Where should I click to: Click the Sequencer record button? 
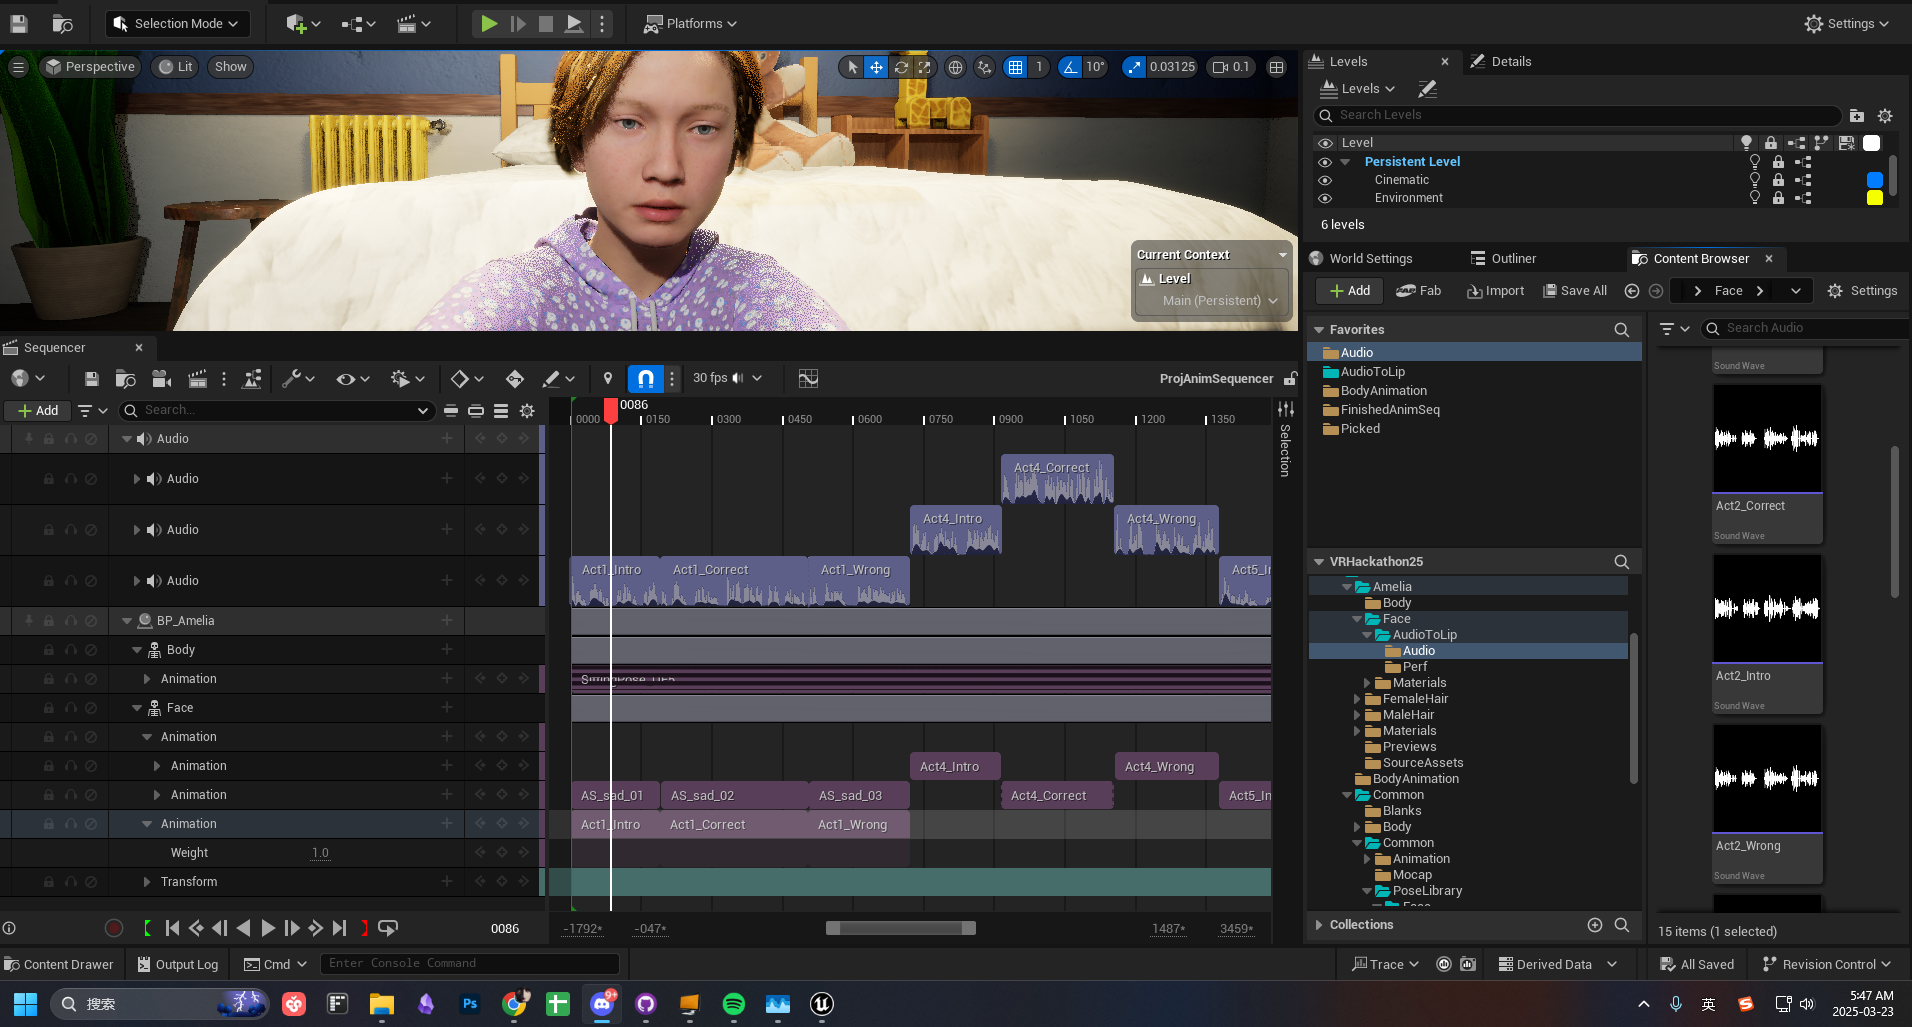(114, 928)
